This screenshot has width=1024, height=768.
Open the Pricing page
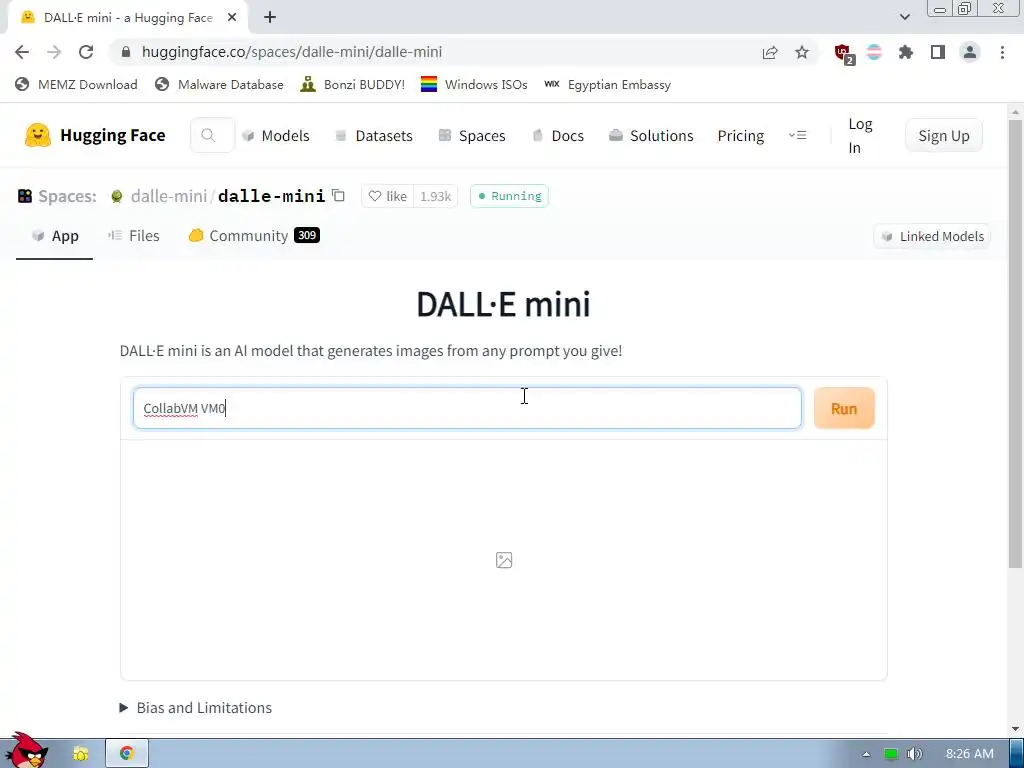(741, 135)
